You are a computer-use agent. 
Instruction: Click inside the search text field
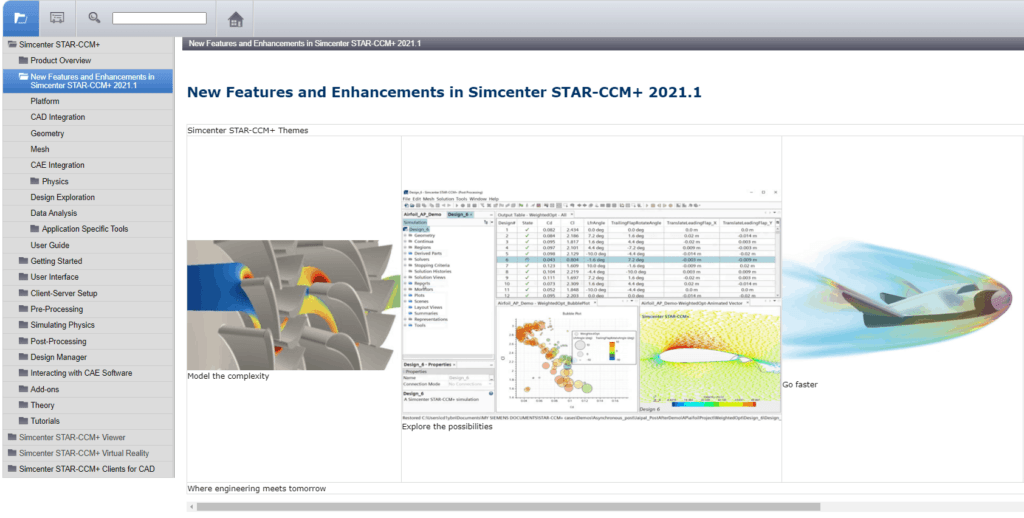tap(159, 18)
